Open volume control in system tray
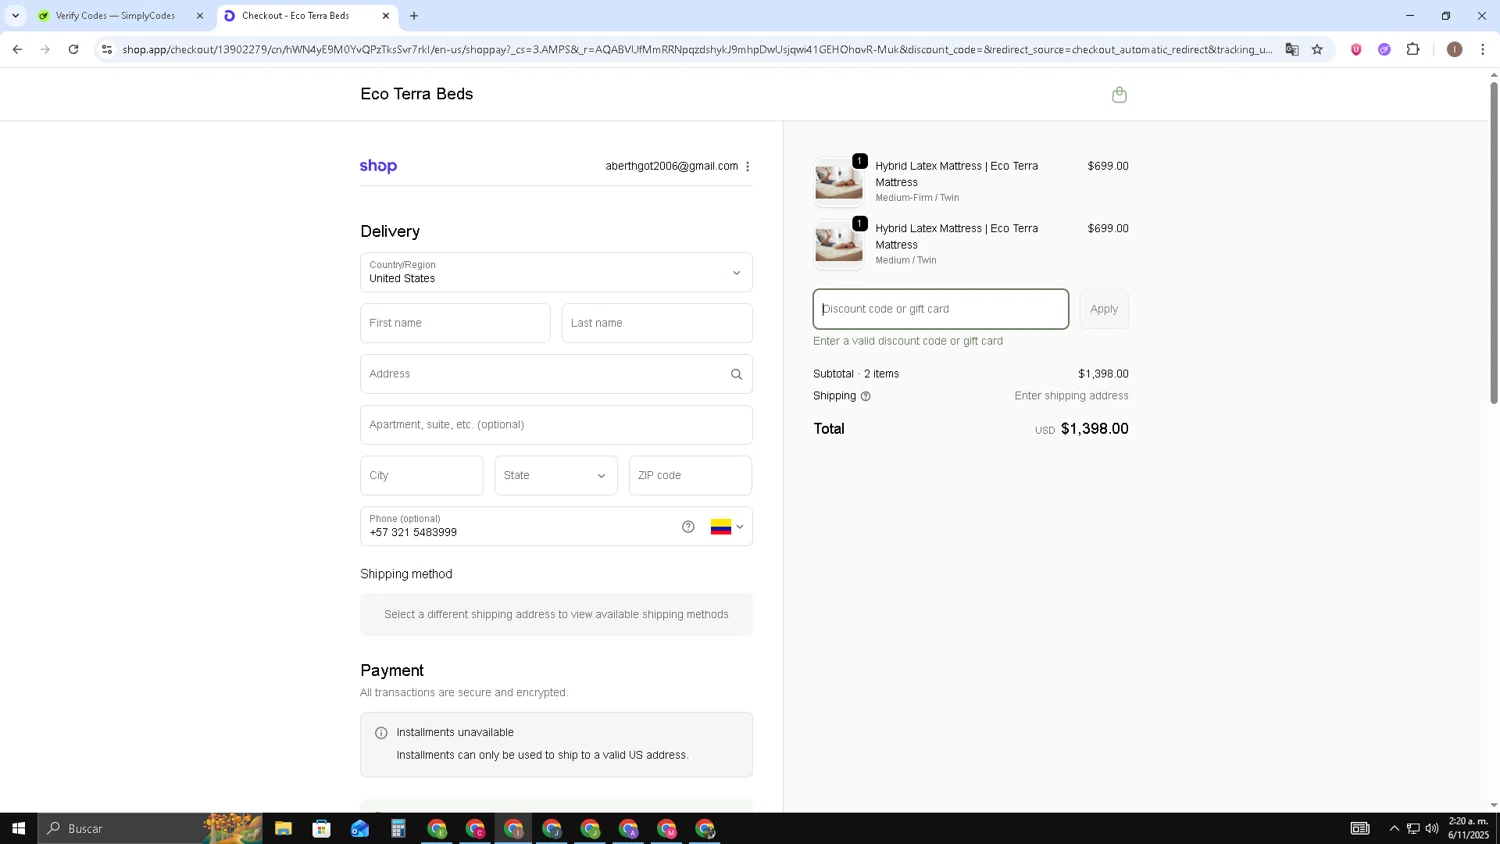This screenshot has width=1500, height=844. point(1432,828)
